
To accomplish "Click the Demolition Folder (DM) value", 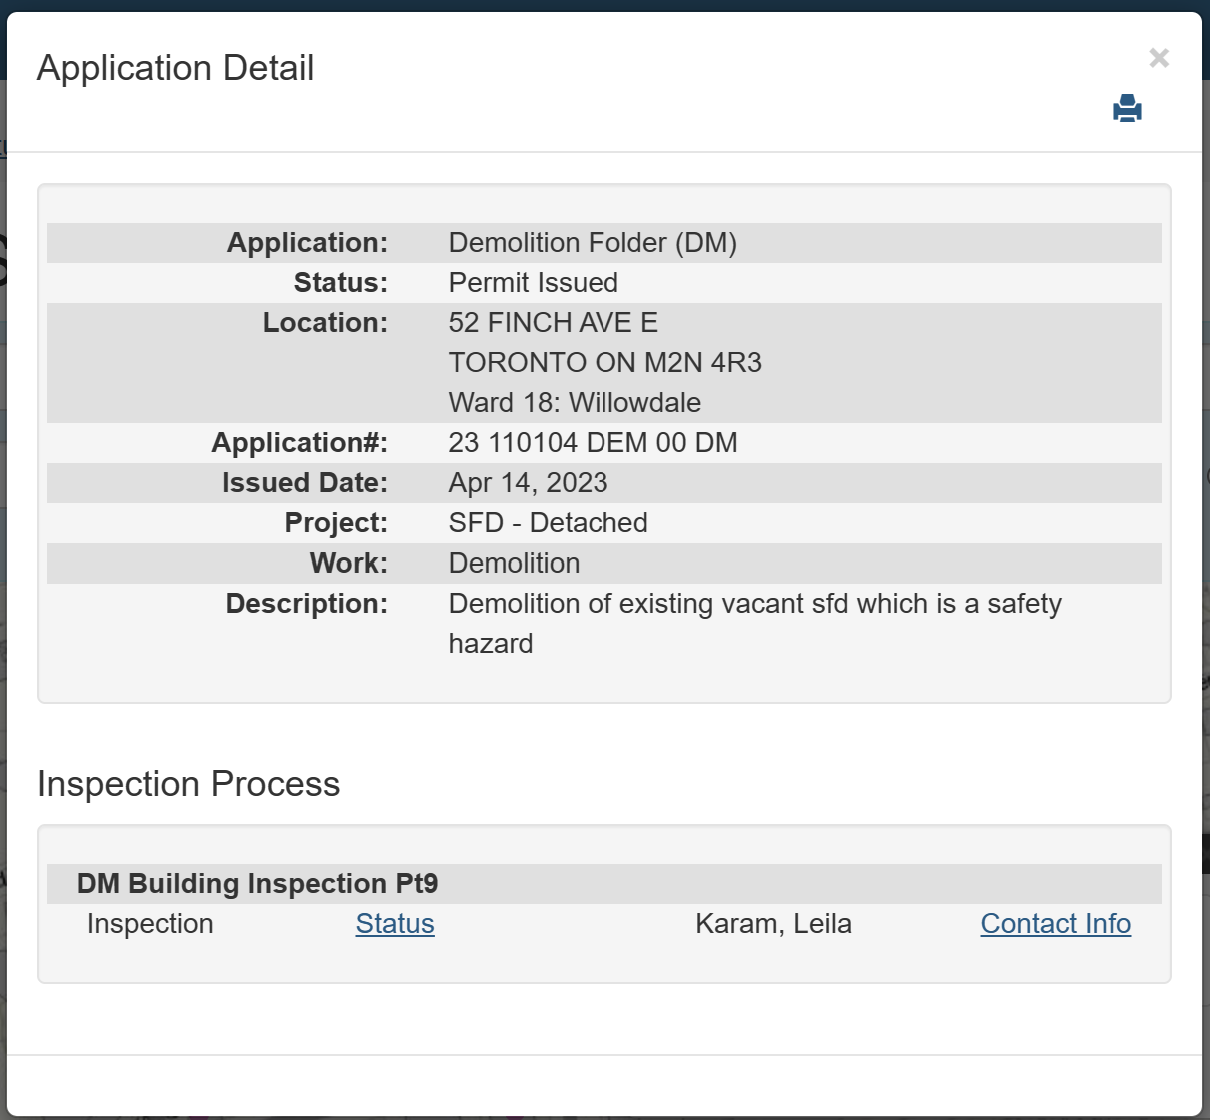I will (593, 243).
